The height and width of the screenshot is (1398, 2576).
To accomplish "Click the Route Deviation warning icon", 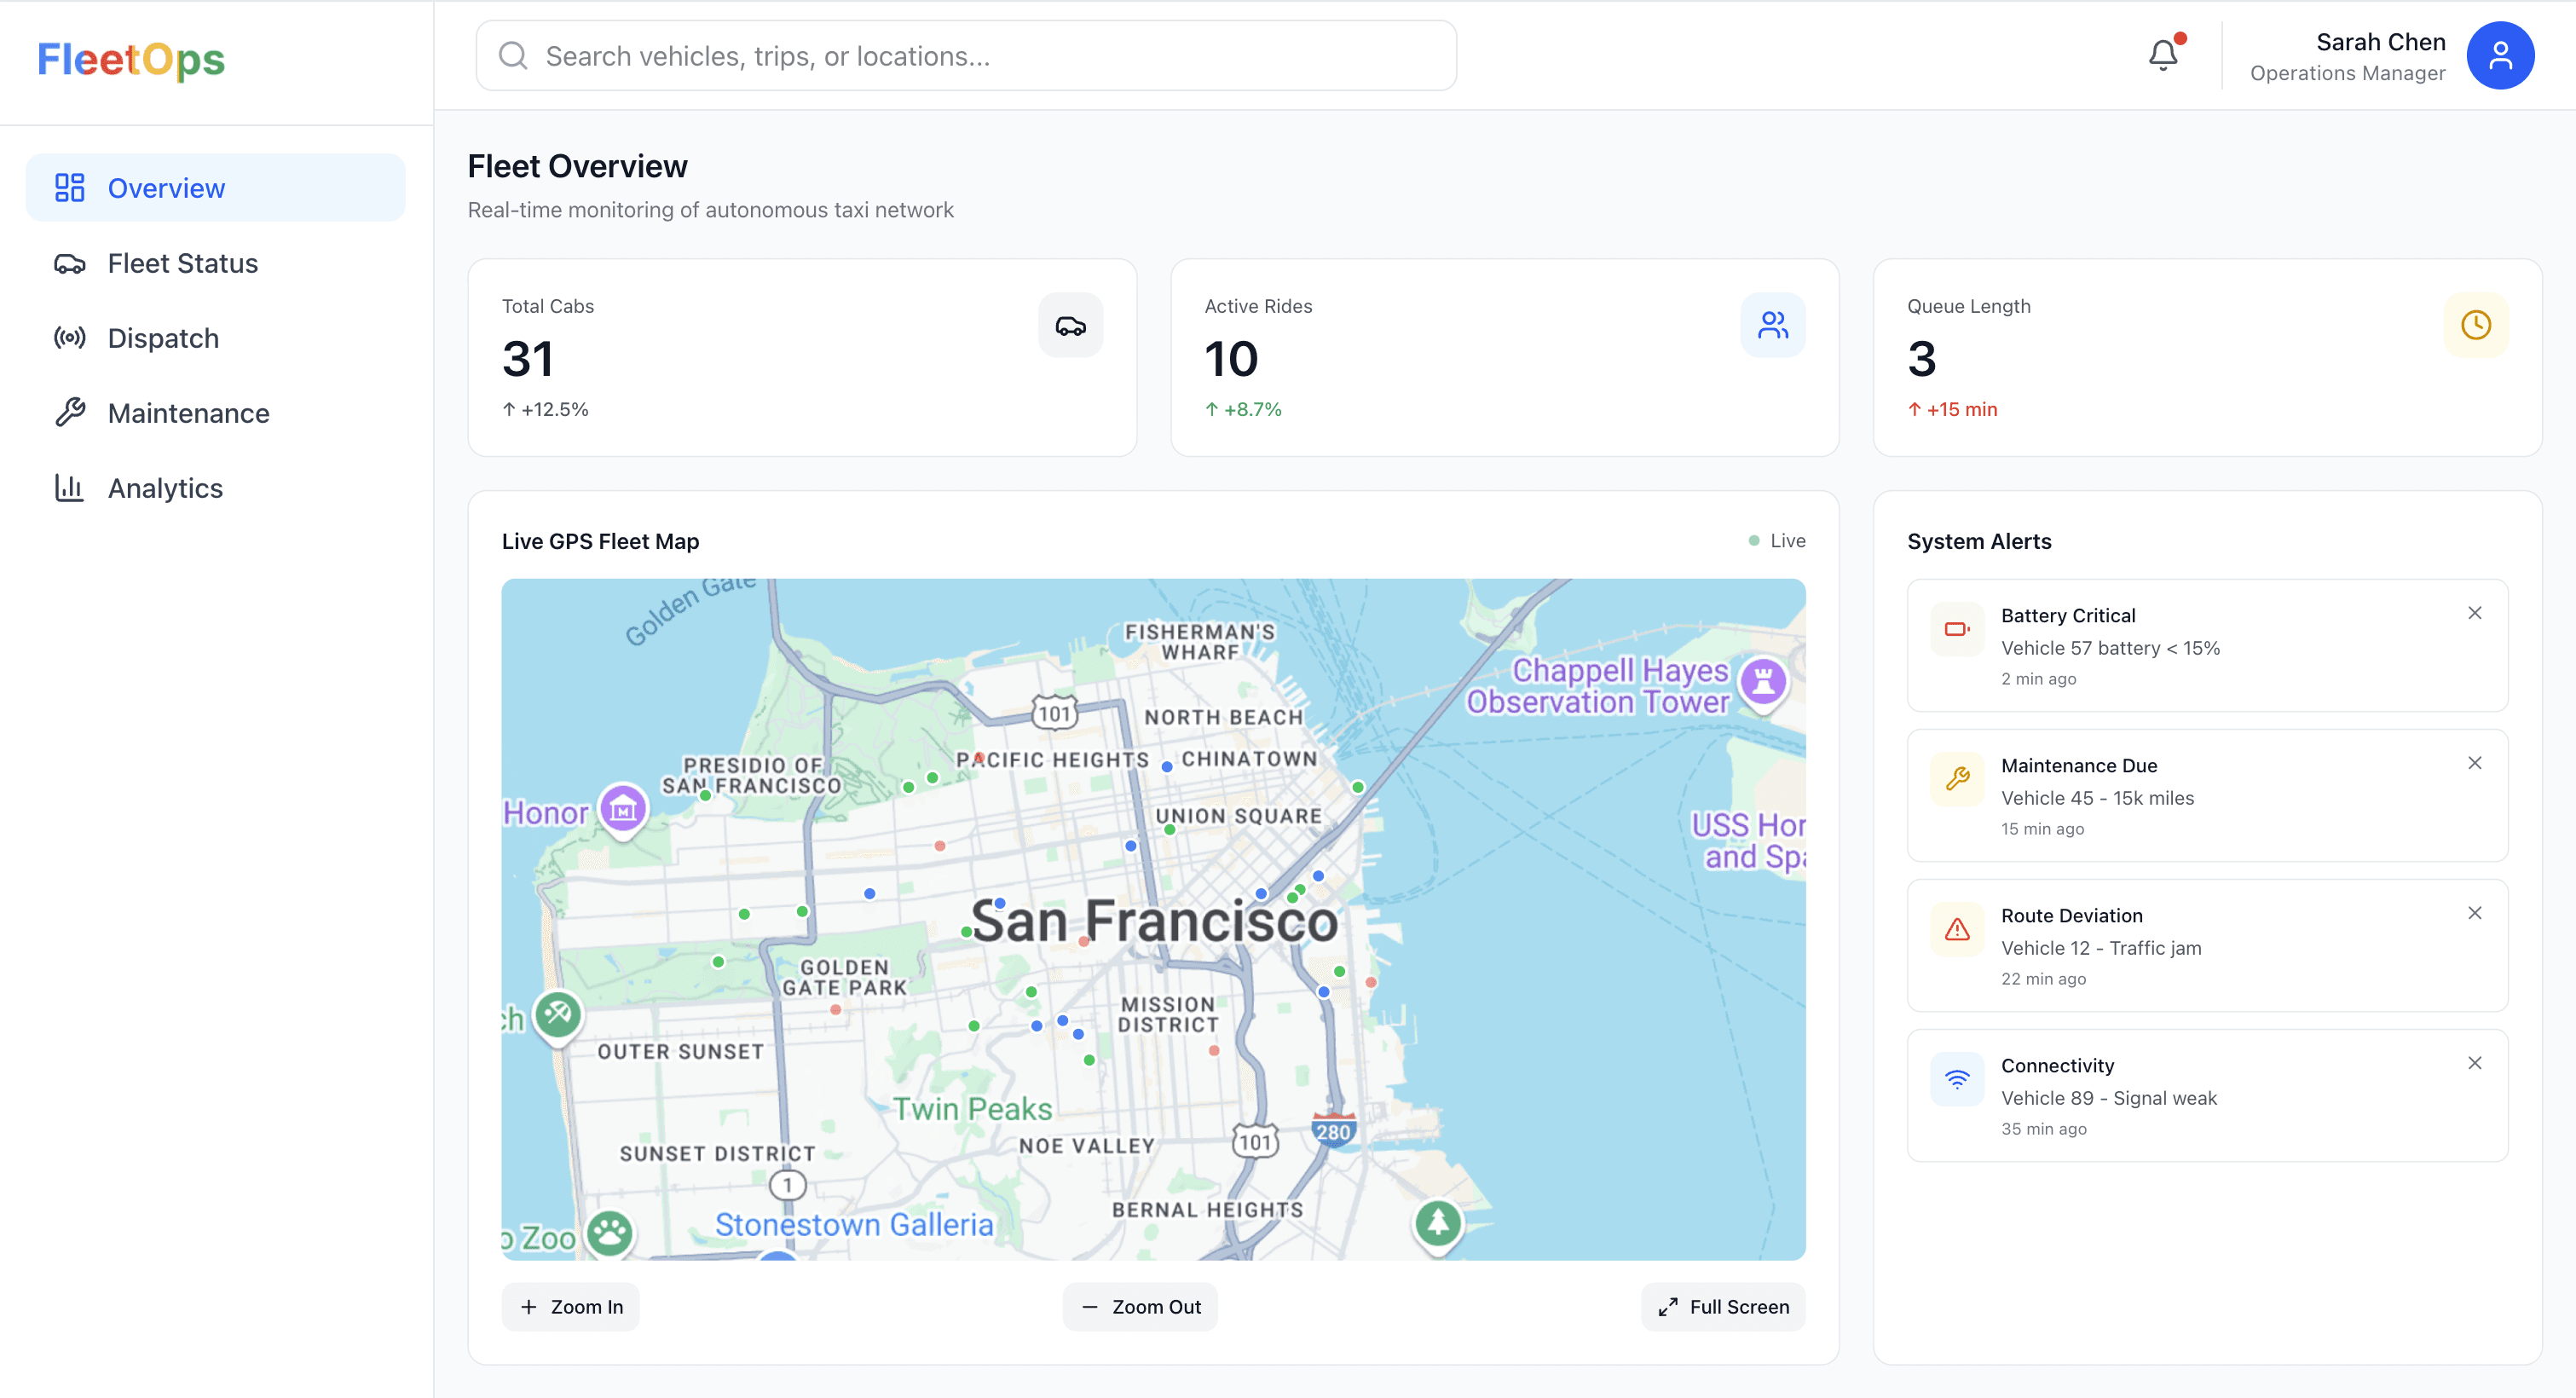I will point(1956,929).
